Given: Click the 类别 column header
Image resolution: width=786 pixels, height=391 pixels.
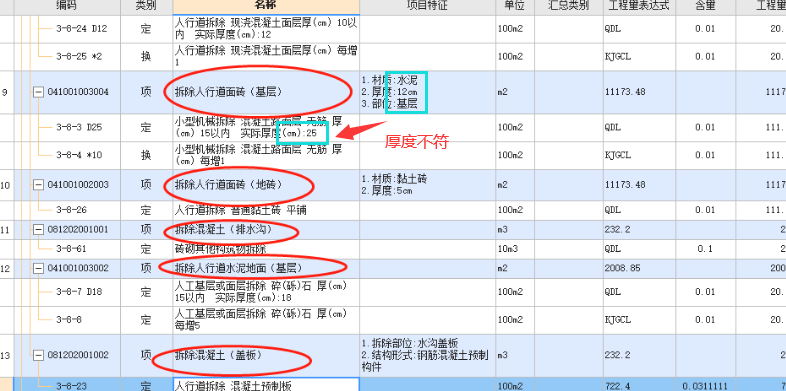Looking at the screenshot, I should pyautogui.click(x=146, y=6).
